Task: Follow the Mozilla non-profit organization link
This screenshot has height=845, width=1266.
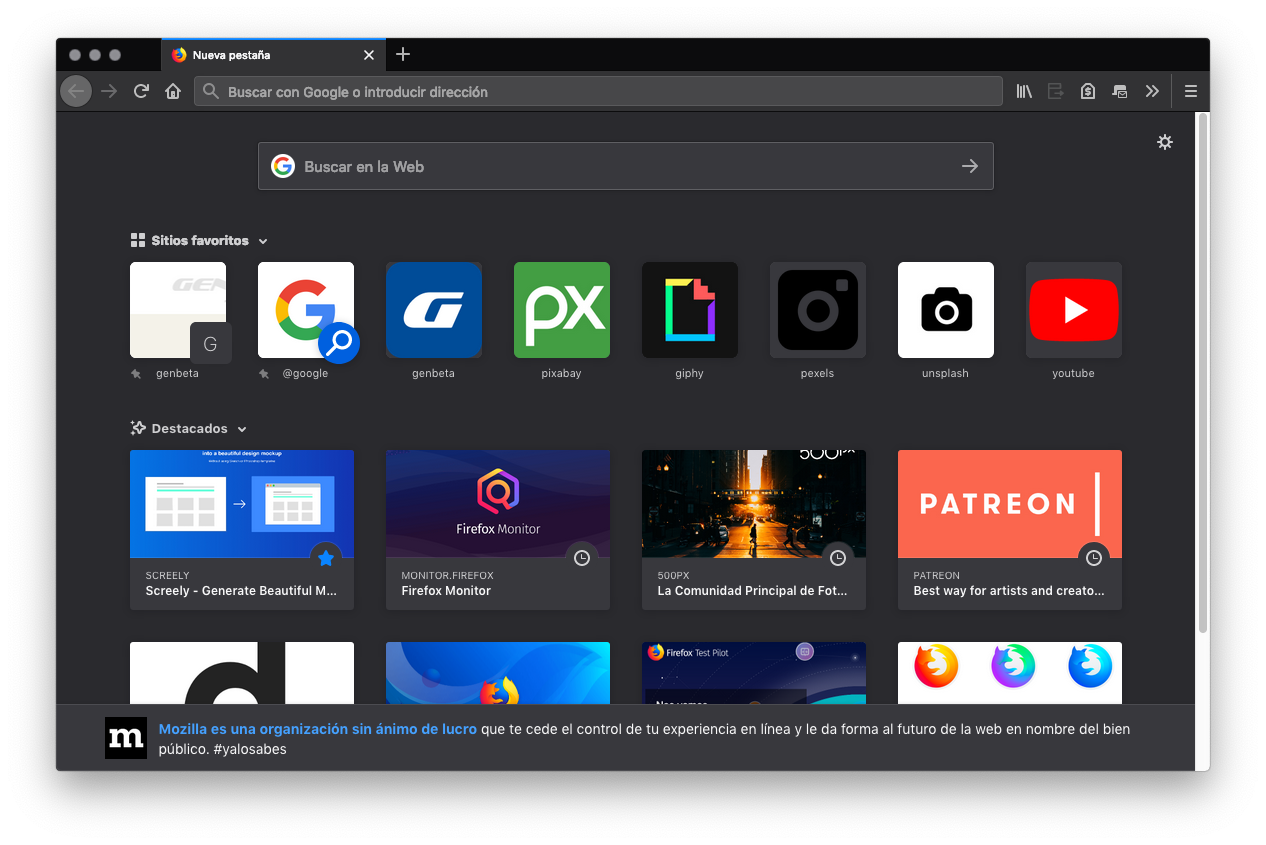Action: [x=317, y=729]
